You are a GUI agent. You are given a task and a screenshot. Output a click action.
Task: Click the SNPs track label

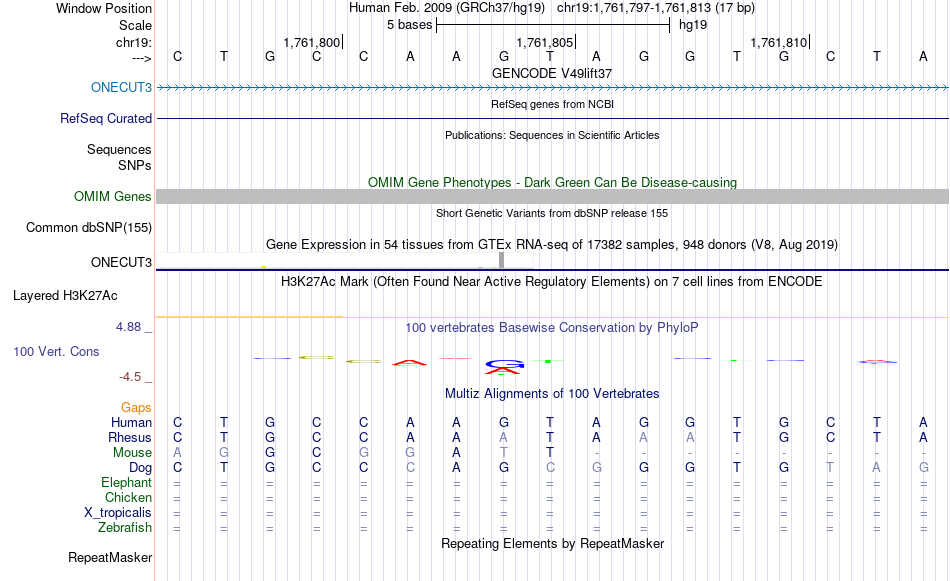click(135, 165)
